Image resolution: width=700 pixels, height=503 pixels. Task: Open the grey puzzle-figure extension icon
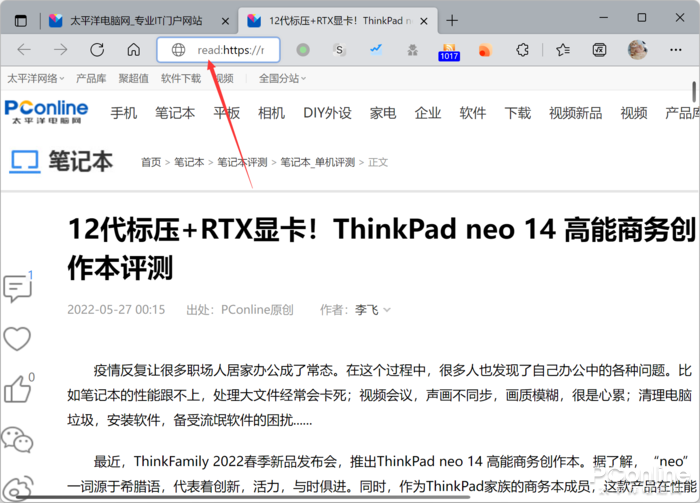[412, 50]
